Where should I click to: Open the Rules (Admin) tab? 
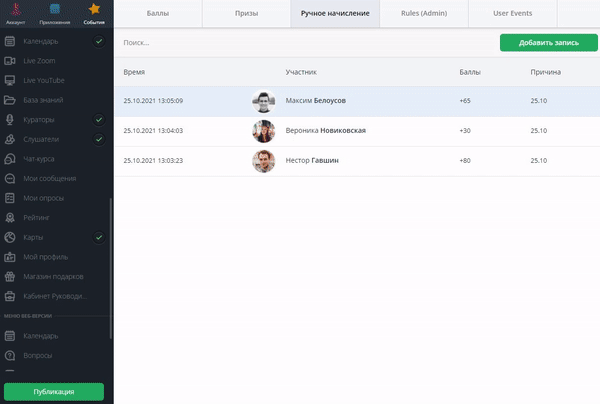tap(424, 13)
